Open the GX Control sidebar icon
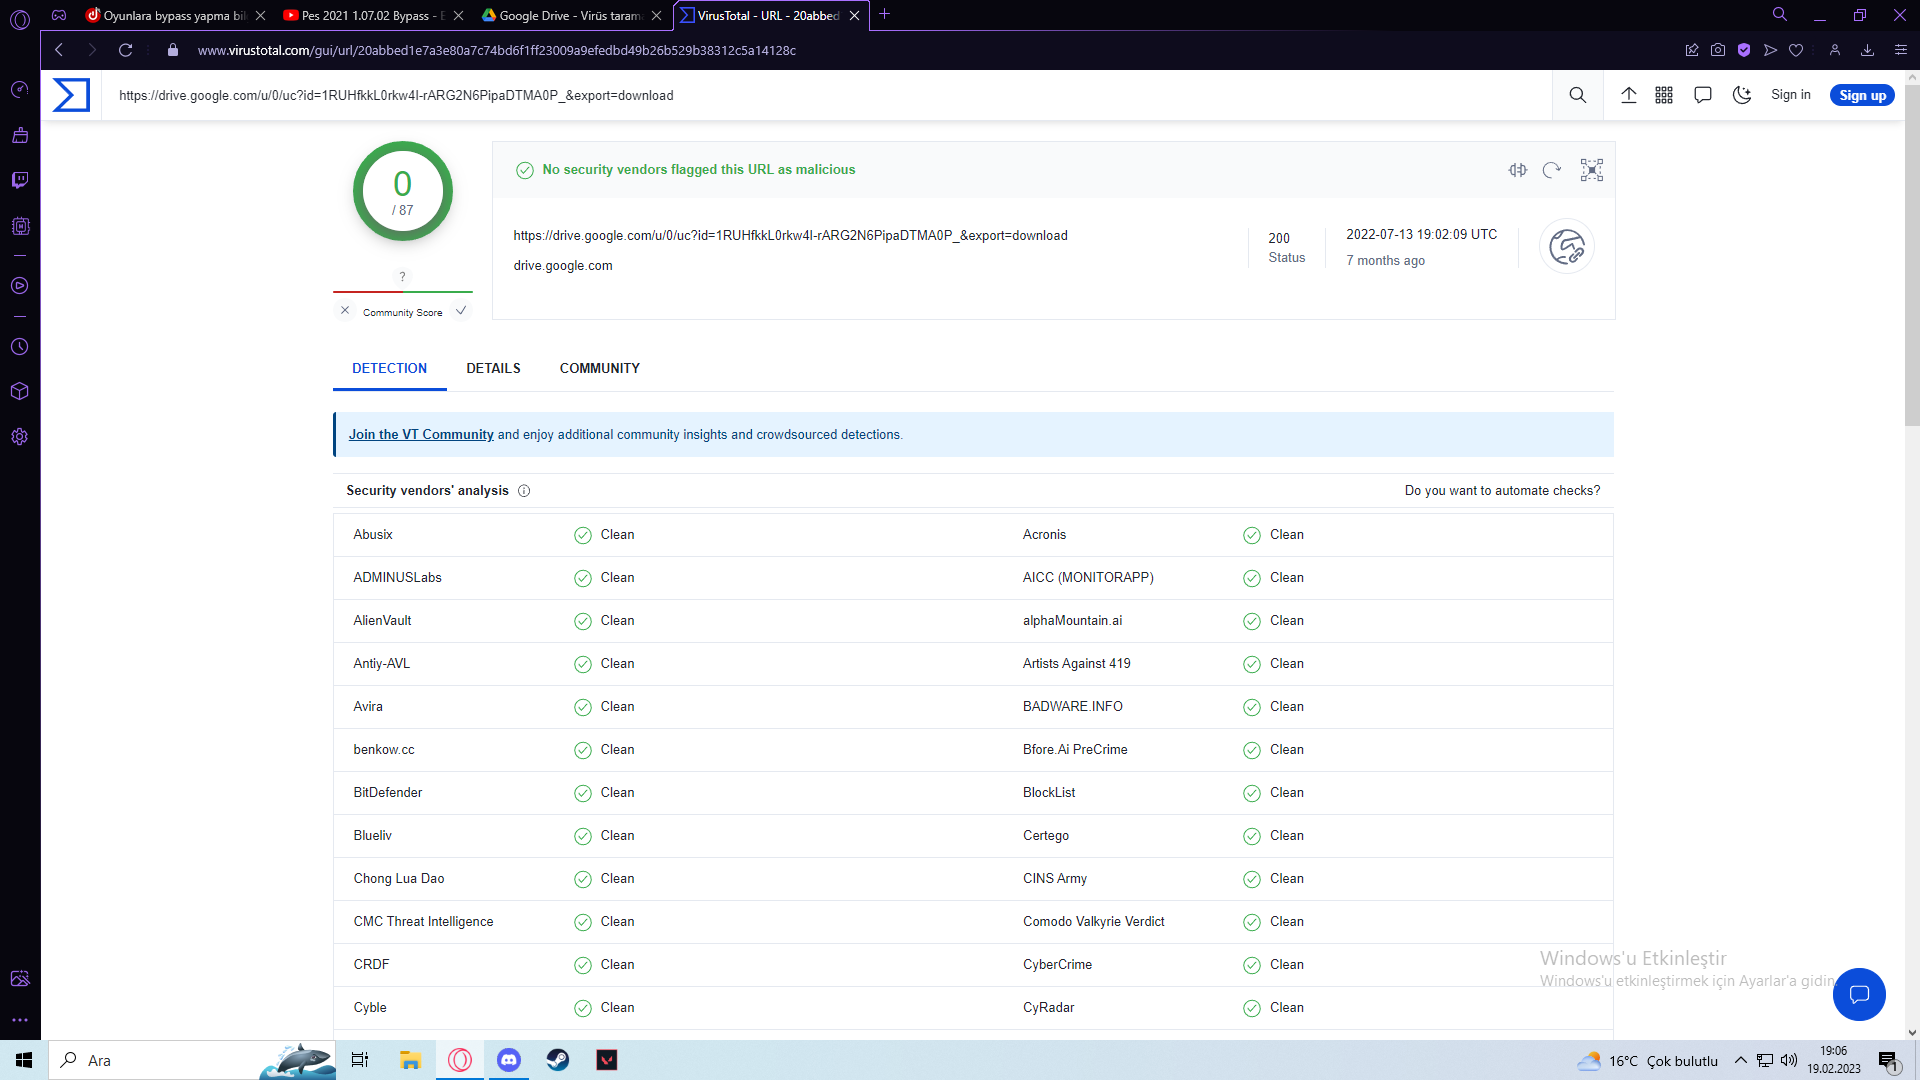 click(x=20, y=90)
